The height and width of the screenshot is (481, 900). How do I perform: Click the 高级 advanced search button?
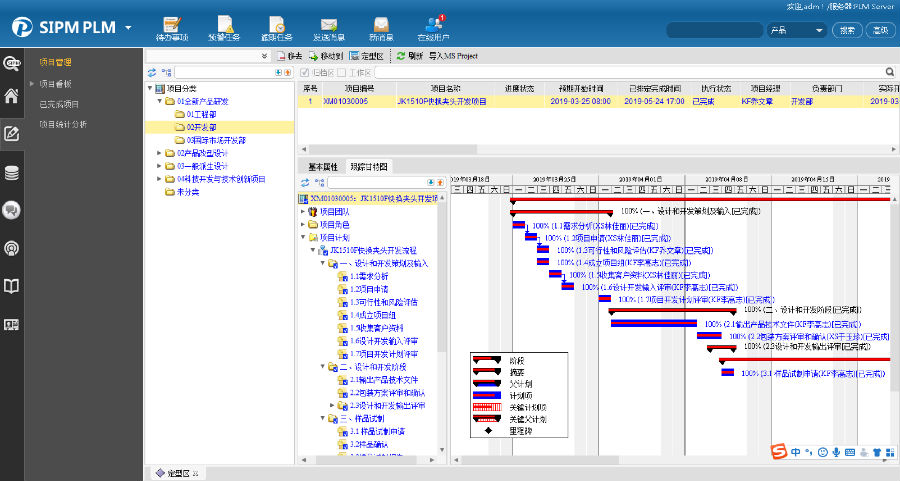pyautogui.click(x=880, y=30)
